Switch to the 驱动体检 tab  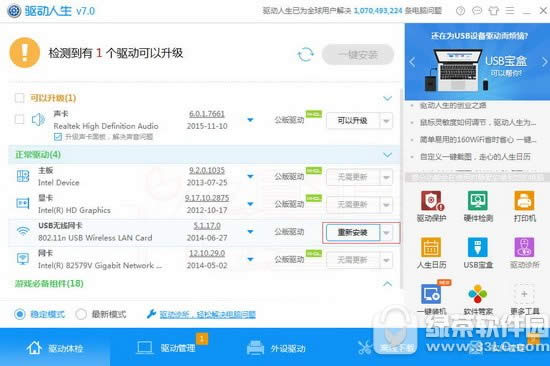coord(55,348)
